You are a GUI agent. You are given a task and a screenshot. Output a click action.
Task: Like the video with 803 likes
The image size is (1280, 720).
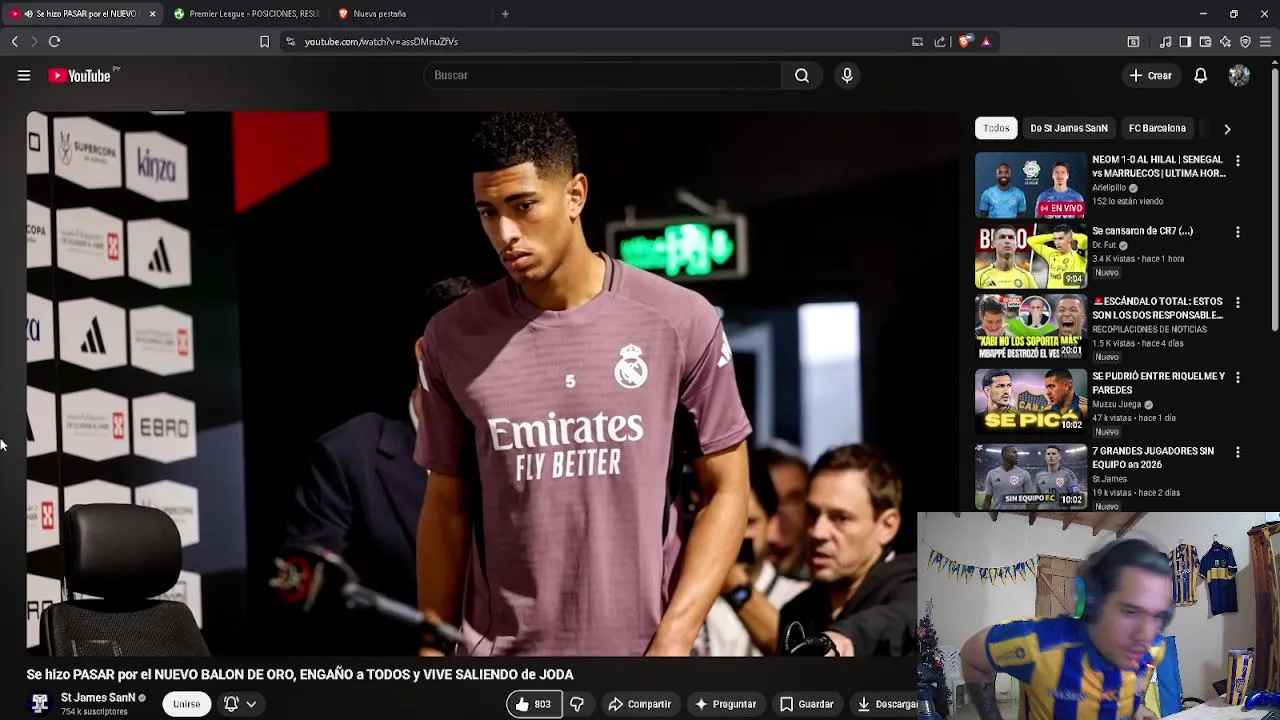click(533, 704)
